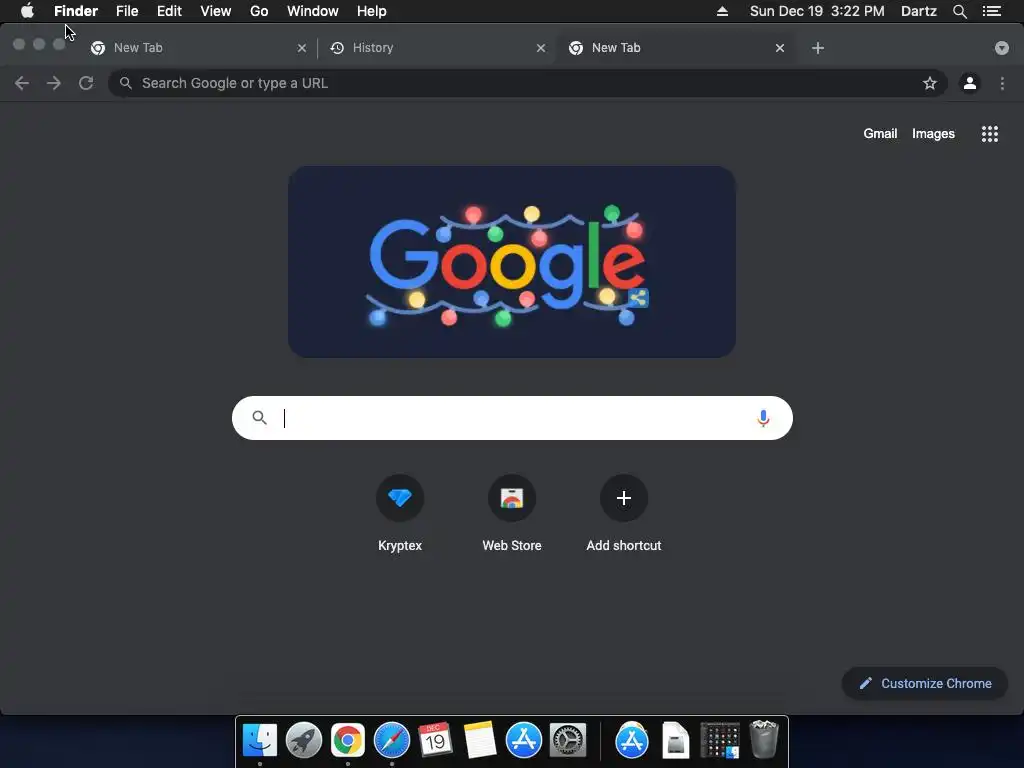
Task: Open Safari from the Dock
Action: click(391, 741)
